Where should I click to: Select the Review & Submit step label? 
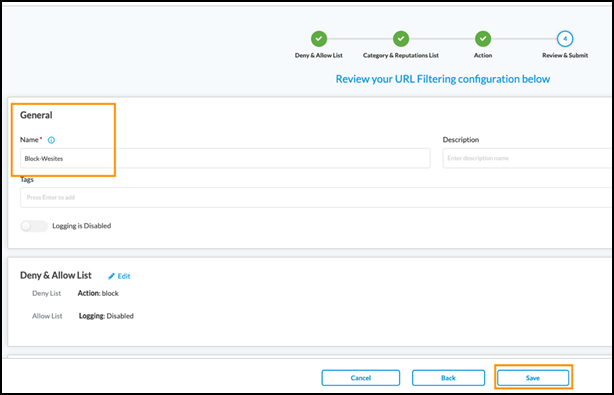565,55
